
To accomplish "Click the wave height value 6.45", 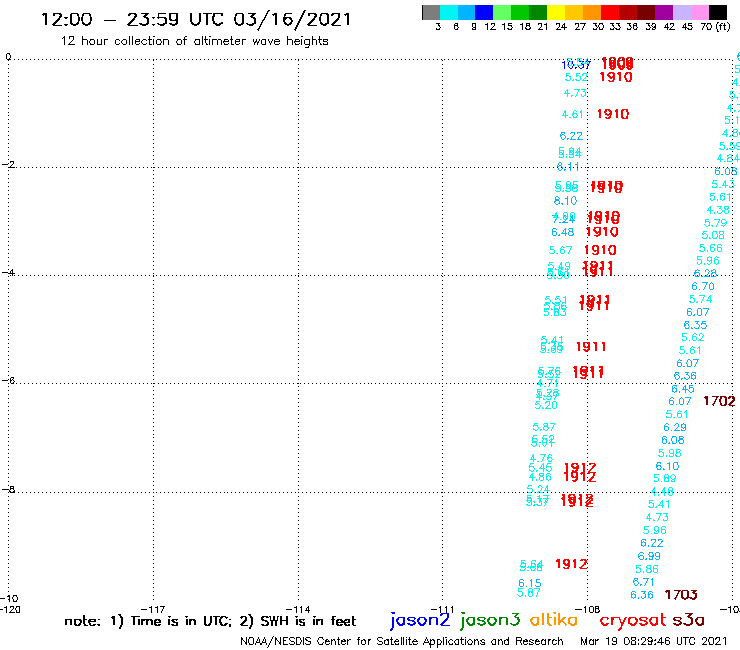I will tap(683, 389).
